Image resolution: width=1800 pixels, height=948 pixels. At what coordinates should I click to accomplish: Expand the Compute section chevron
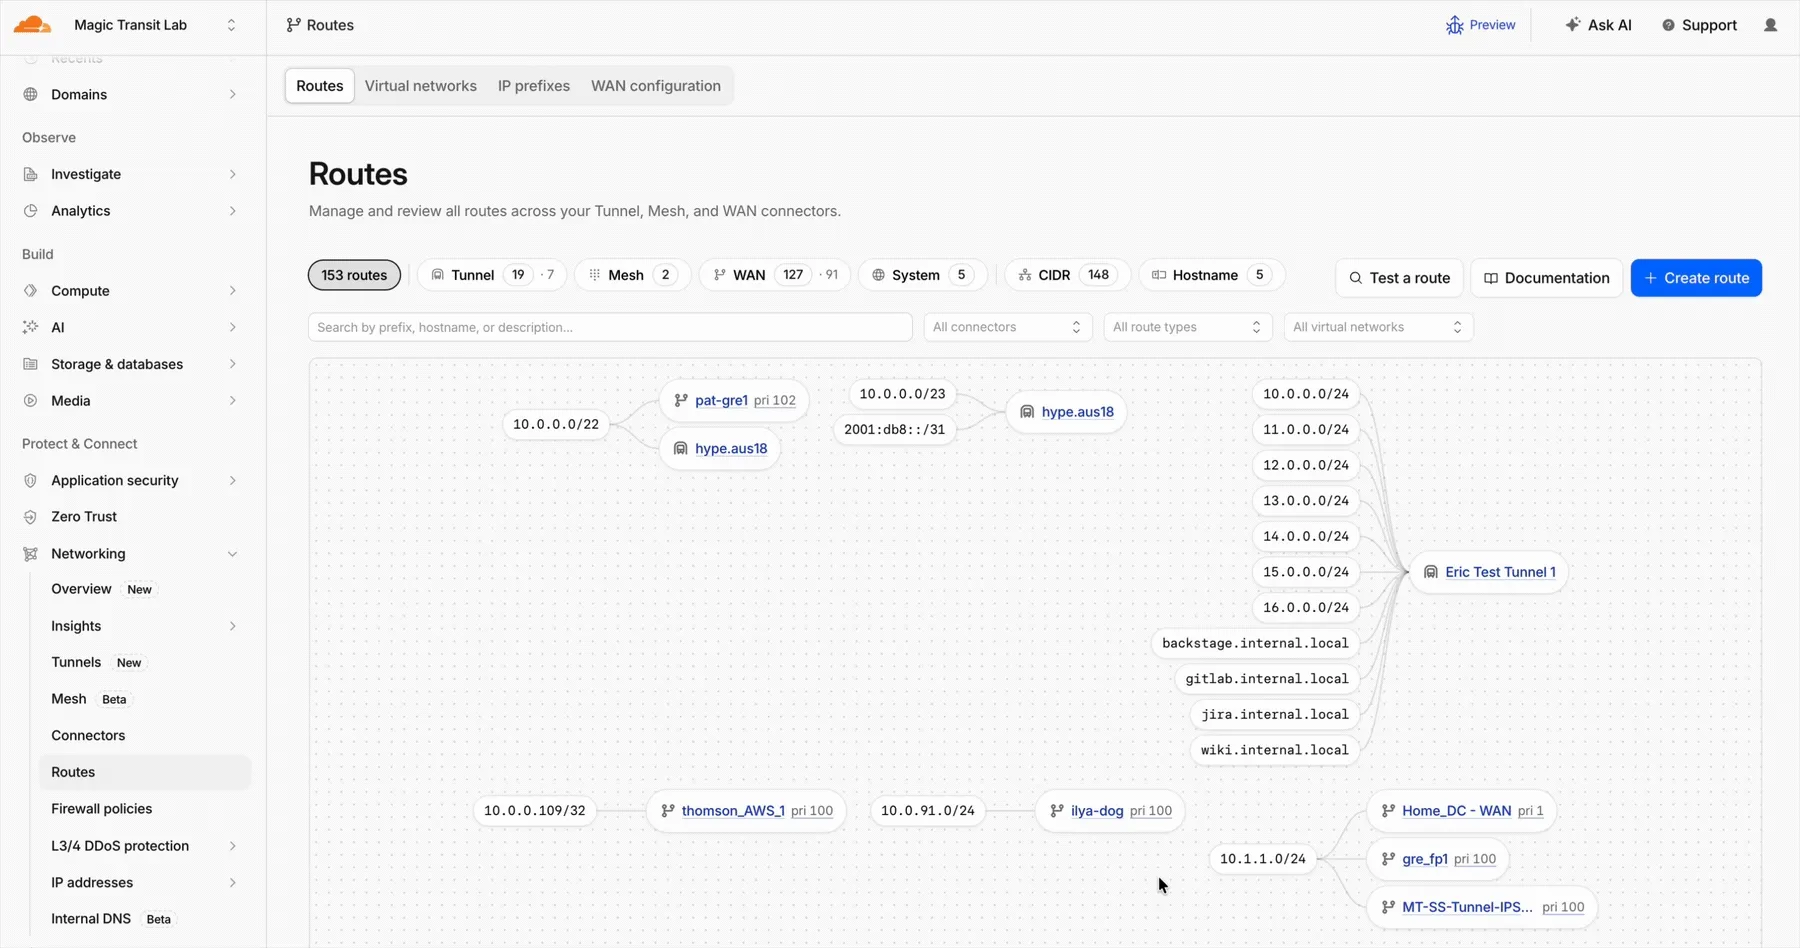click(x=232, y=291)
